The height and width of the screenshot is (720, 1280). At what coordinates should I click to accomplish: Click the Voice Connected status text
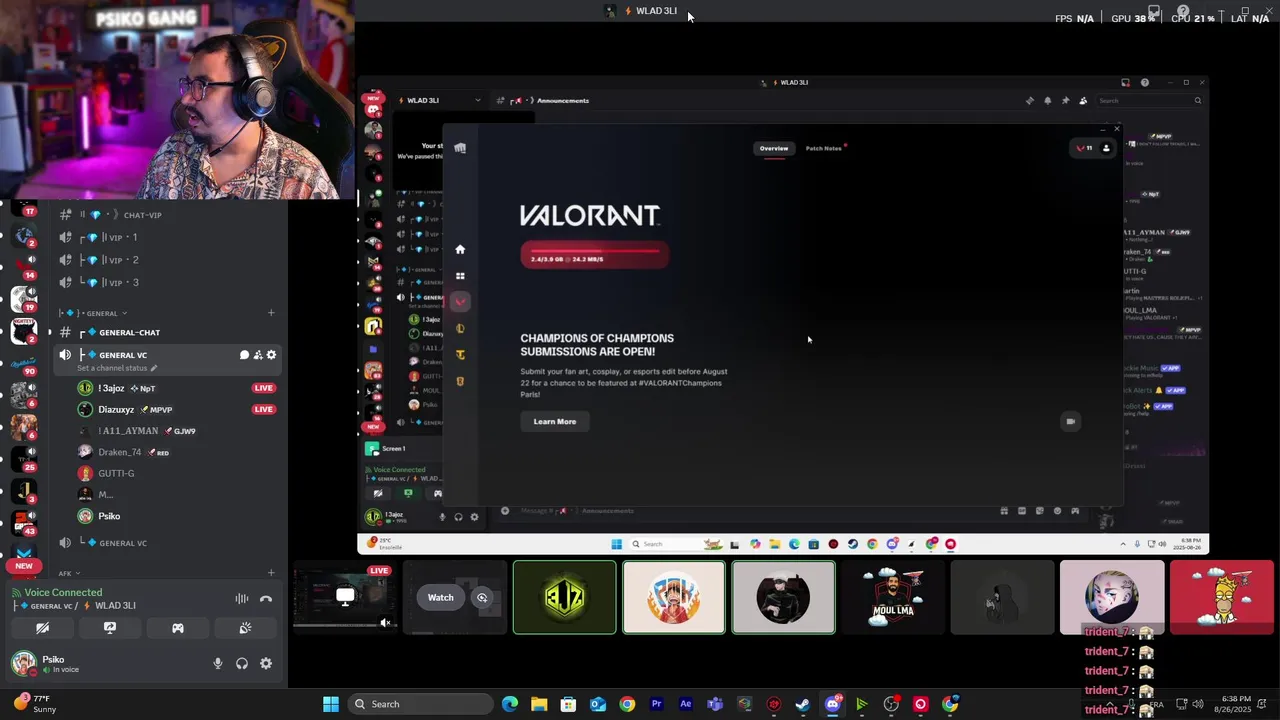coord(63,592)
